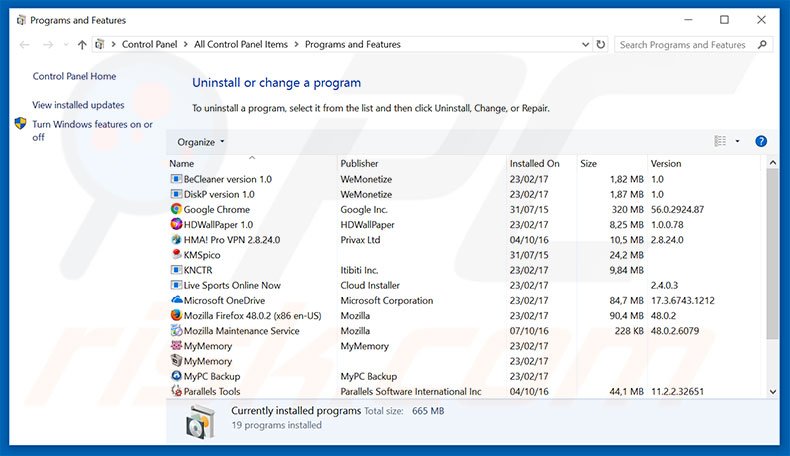Viewport: 790px width, 456px height.
Task: Select the Google Chrome icon in list
Action: coord(176,209)
